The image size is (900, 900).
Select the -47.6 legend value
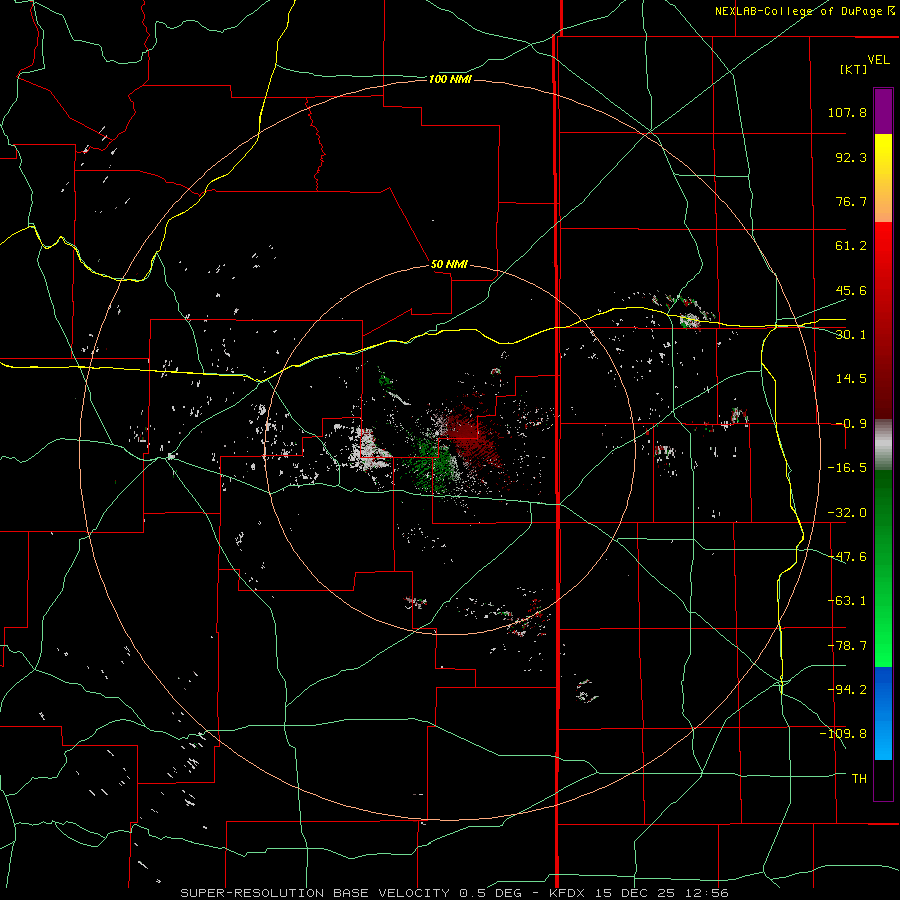pos(847,557)
